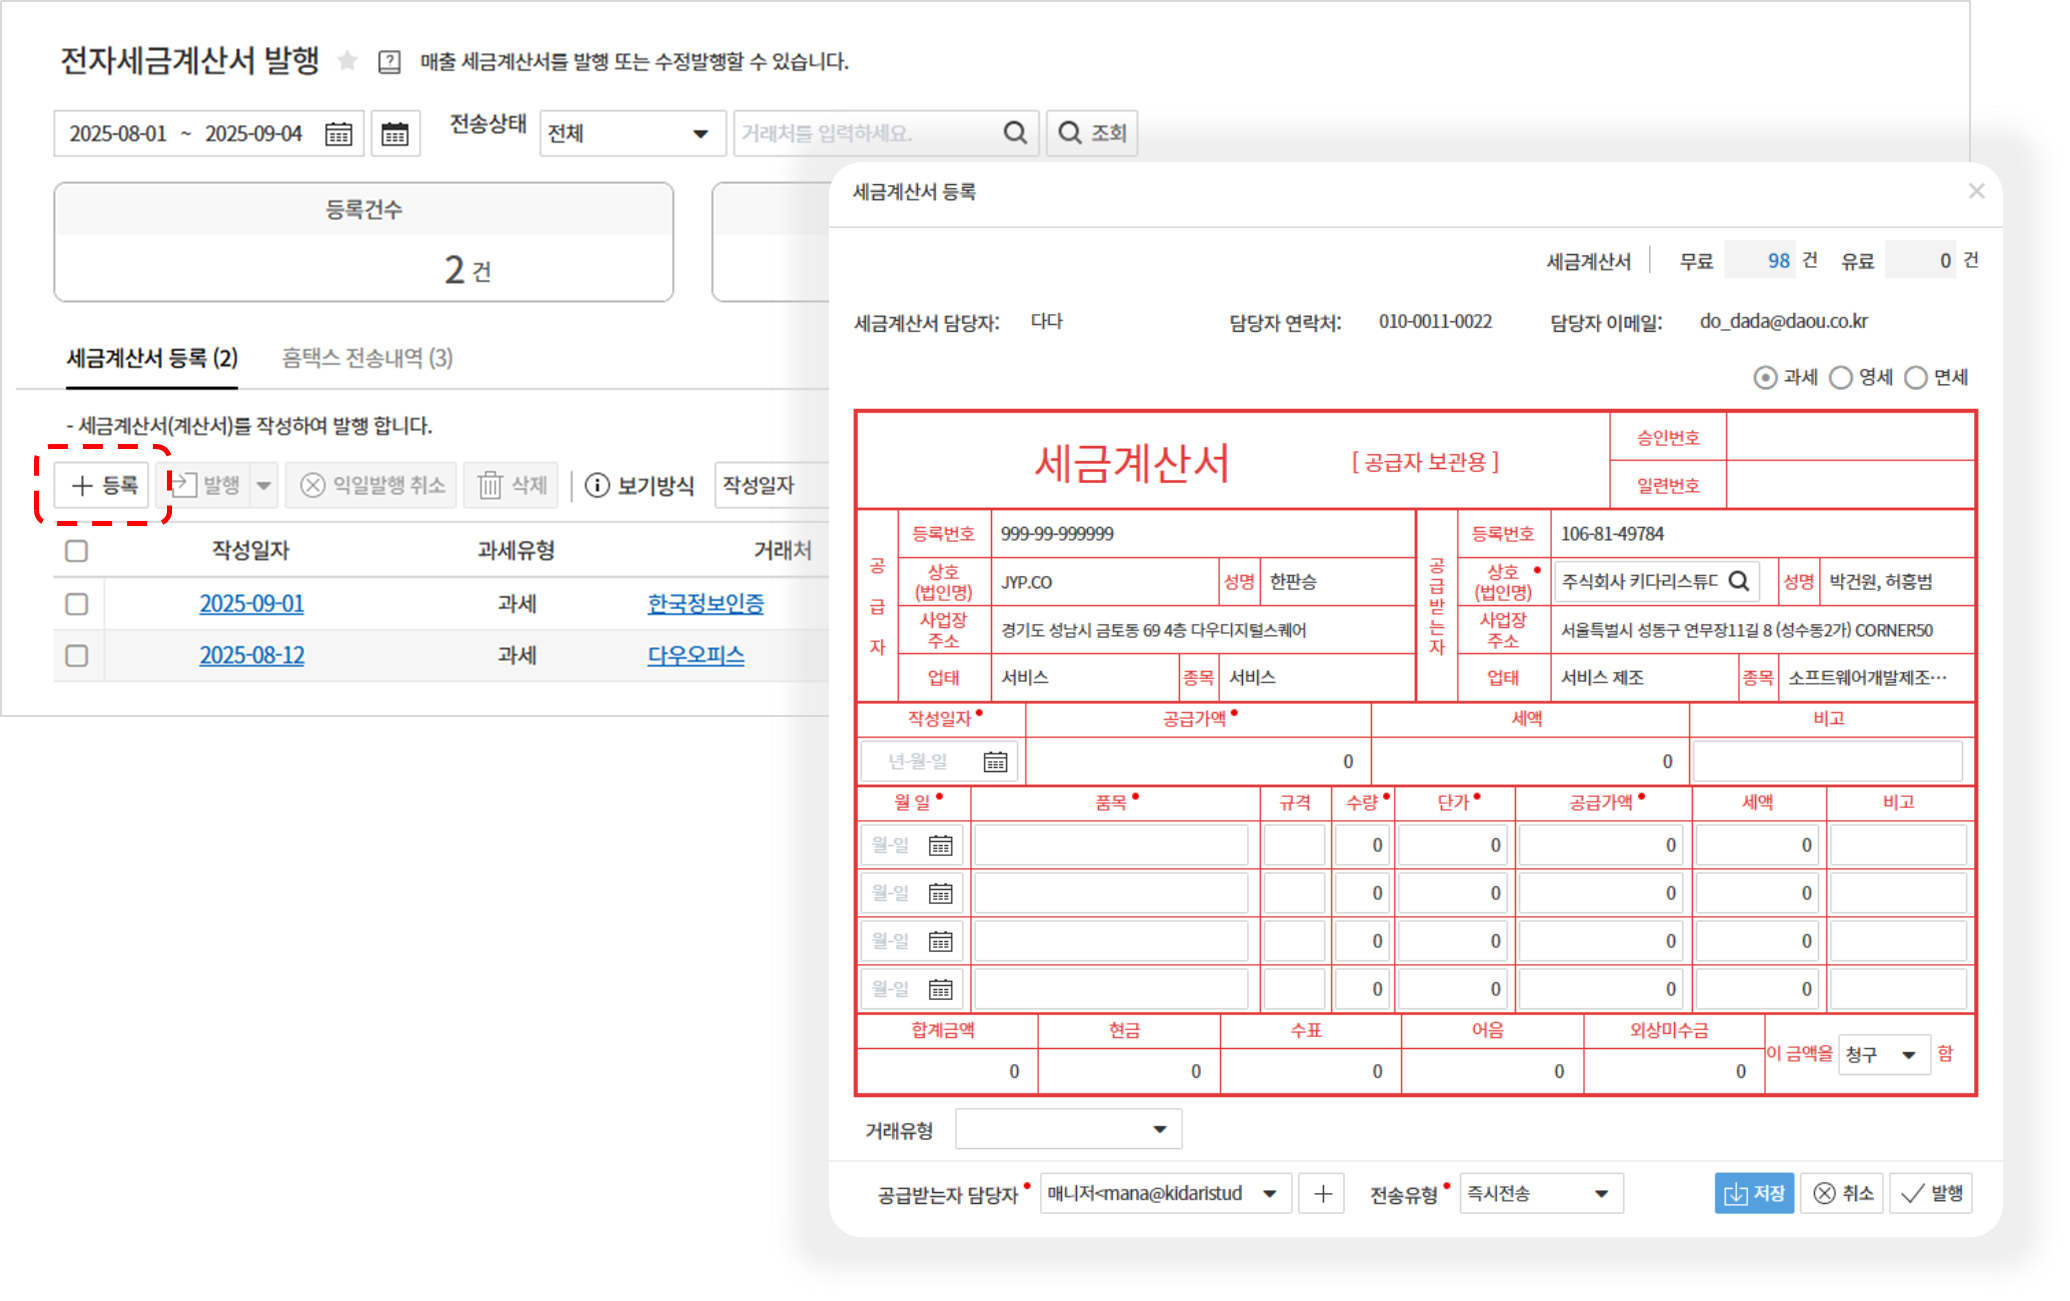Check the row checkbox for 2025-09-01

77,604
